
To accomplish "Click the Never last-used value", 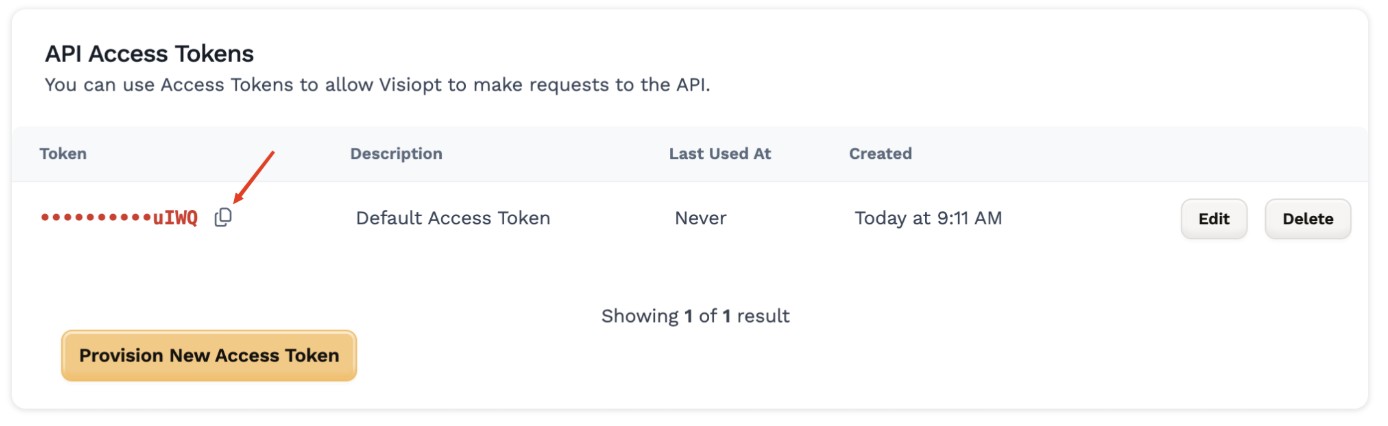I will tap(701, 218).
